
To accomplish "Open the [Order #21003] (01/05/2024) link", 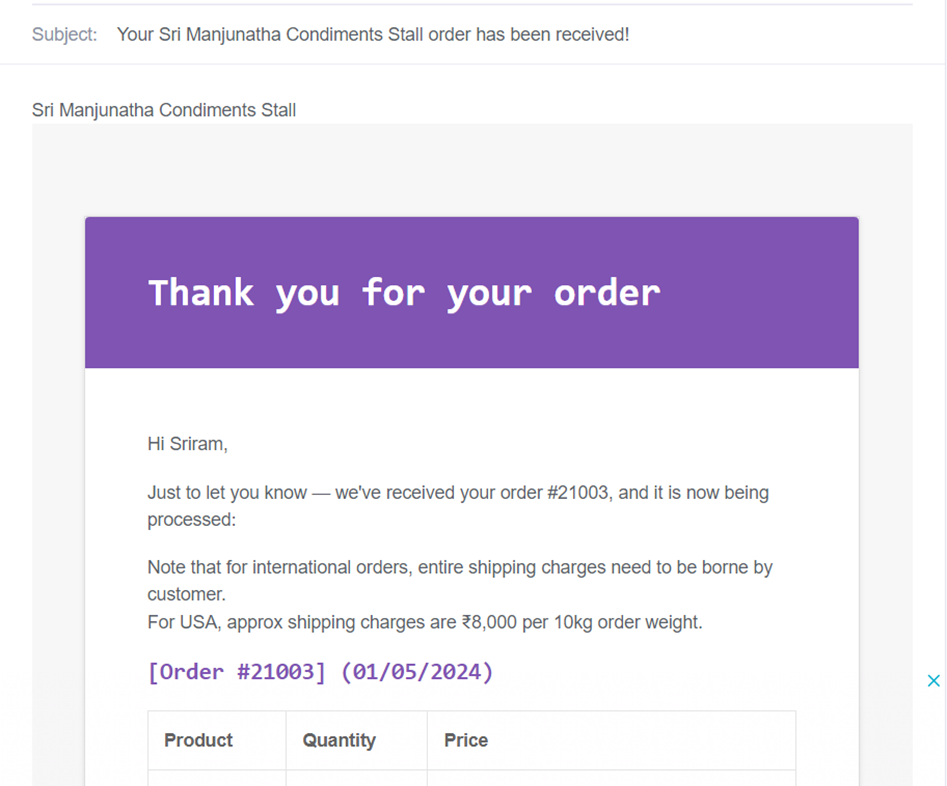I will tap(320, 672).
